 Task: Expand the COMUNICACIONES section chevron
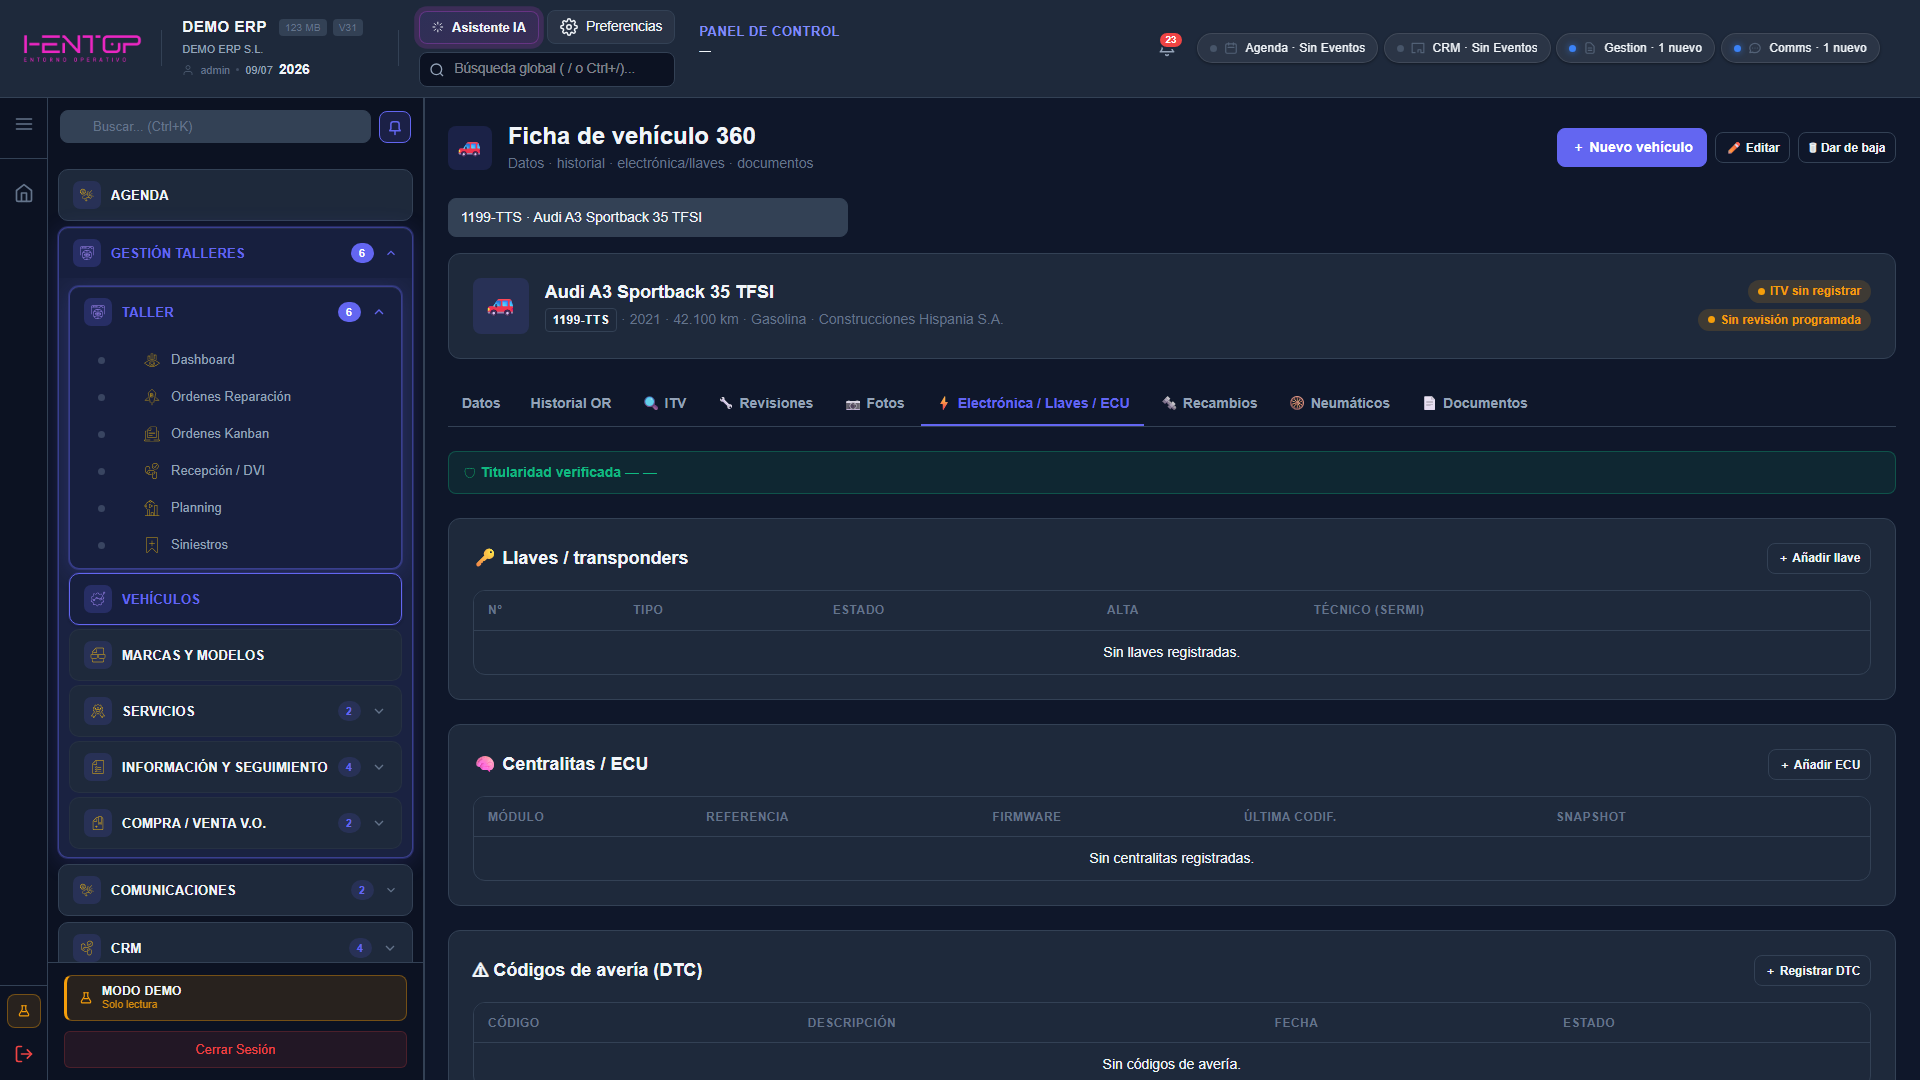coord(391,891)
